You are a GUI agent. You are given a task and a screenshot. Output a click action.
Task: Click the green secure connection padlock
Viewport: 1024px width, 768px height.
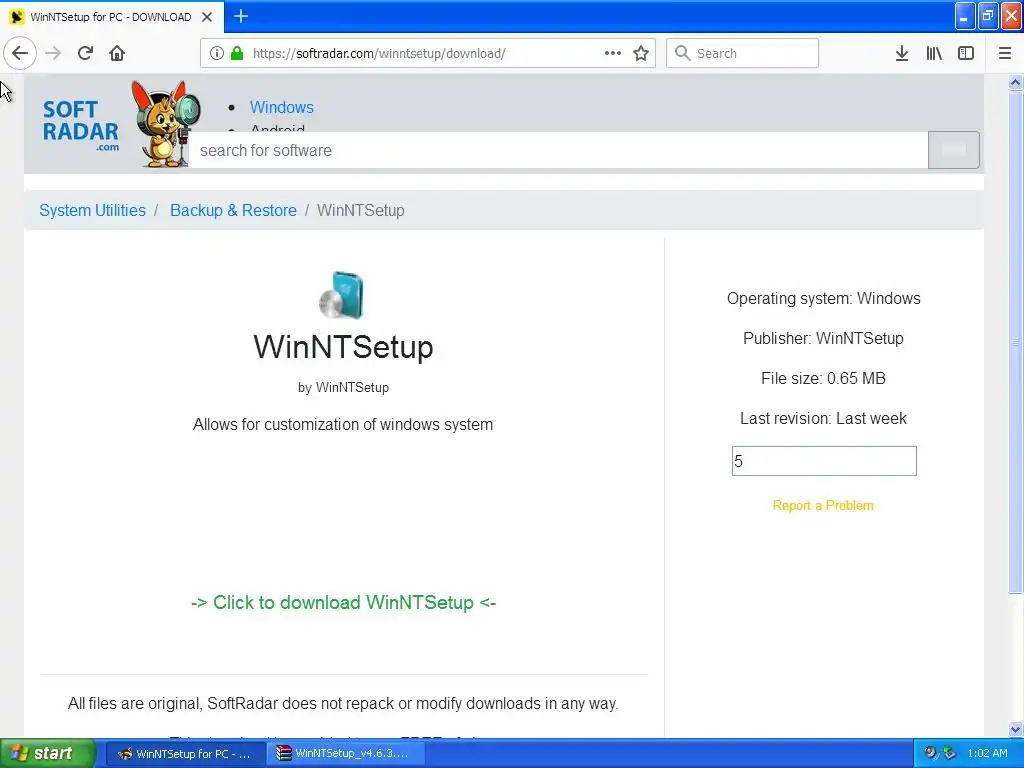237,53
